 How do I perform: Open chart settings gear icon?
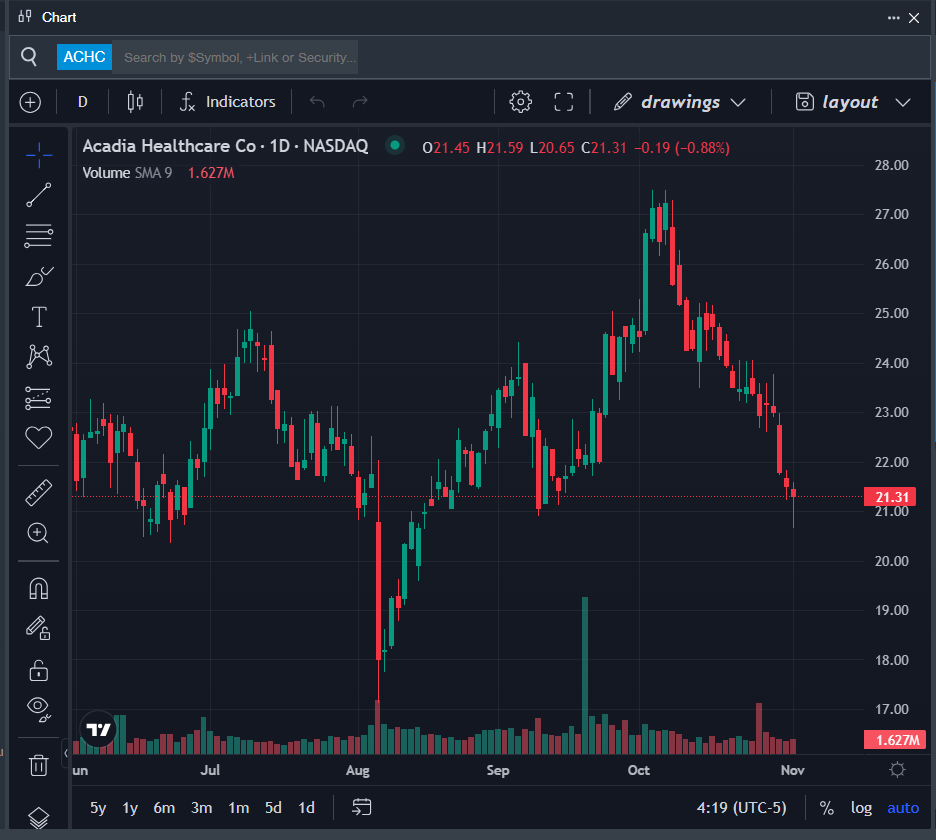(520, 102)
